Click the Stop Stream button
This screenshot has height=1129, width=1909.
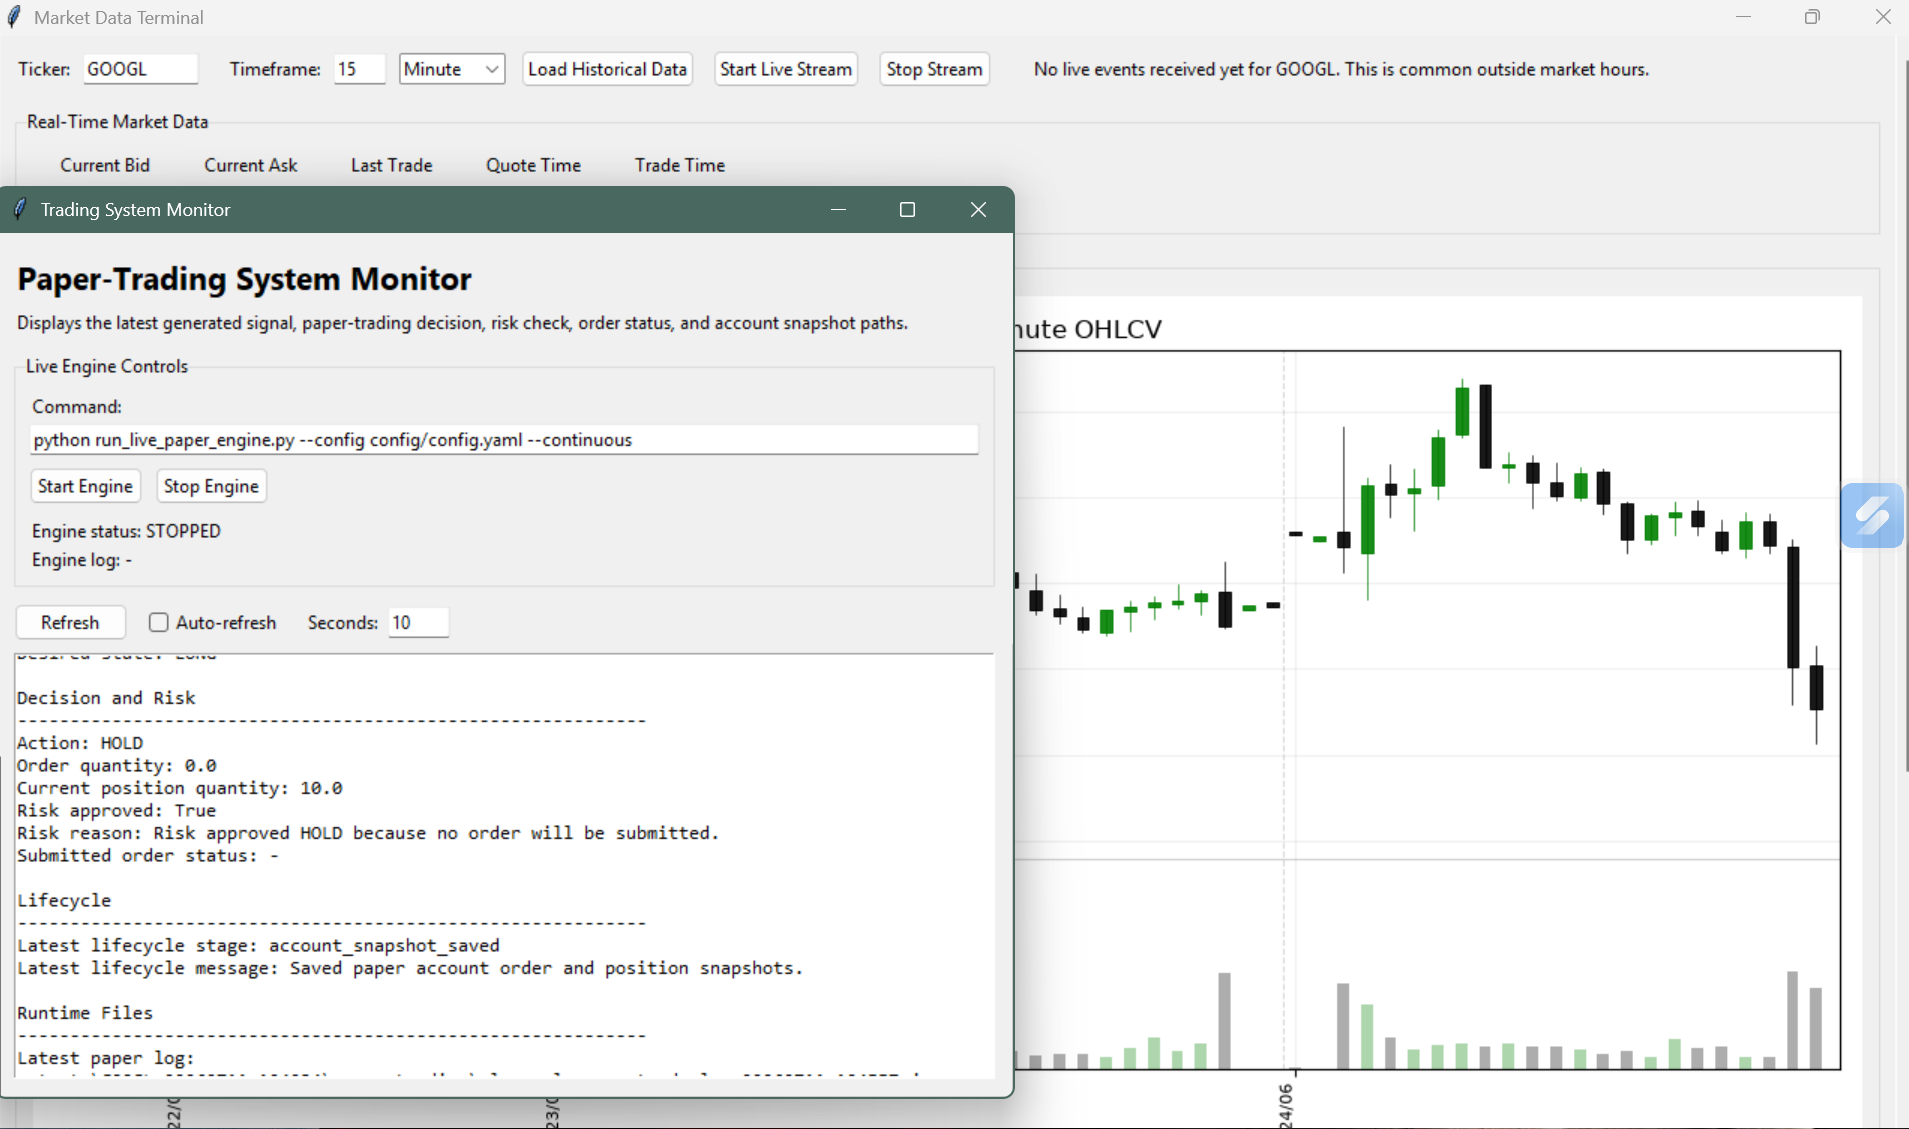[x=934, y=69]
